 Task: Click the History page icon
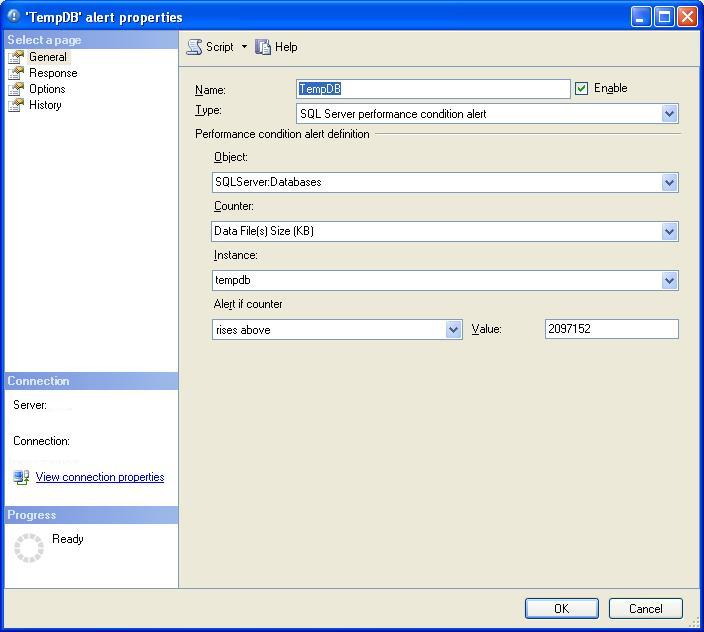[x=16, y=105]
